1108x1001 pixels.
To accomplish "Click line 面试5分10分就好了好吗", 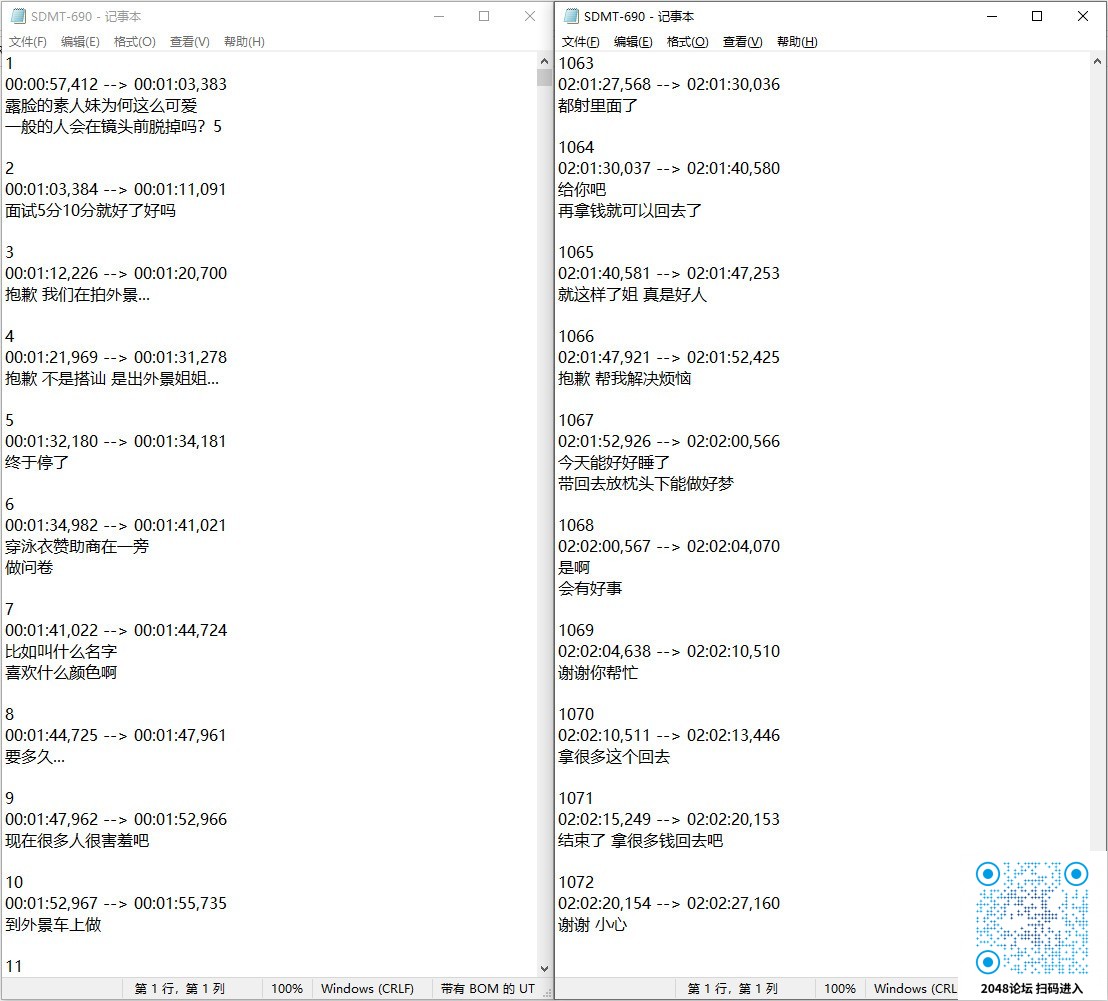I will coord(90,211).
